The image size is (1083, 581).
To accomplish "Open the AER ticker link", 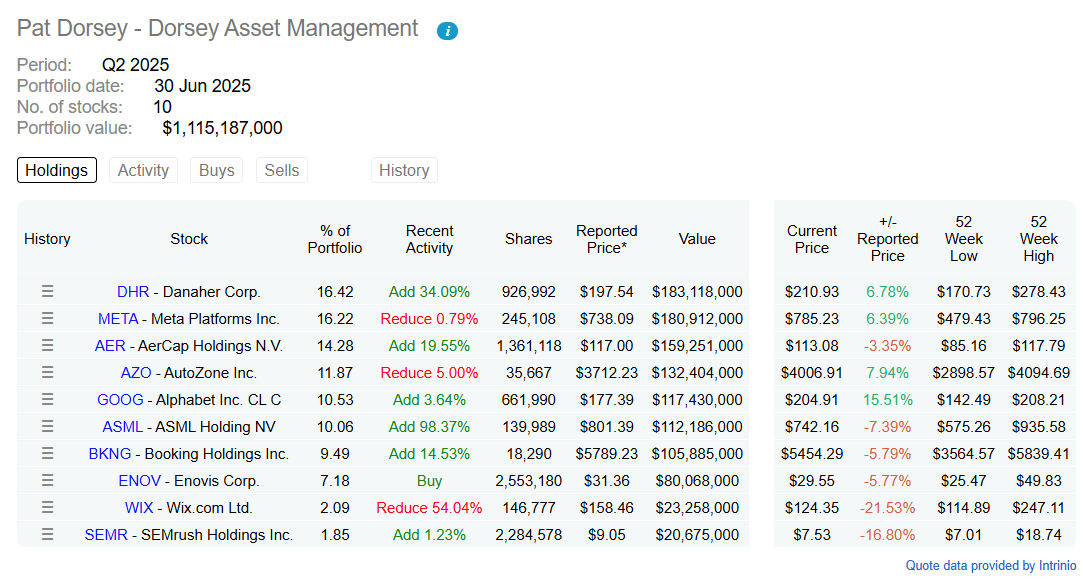I will tap(110, 345).
